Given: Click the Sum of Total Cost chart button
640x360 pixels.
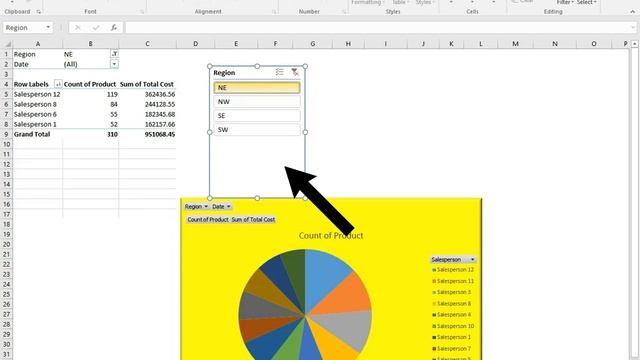Looking at the screenshot, I should point(253,220).
